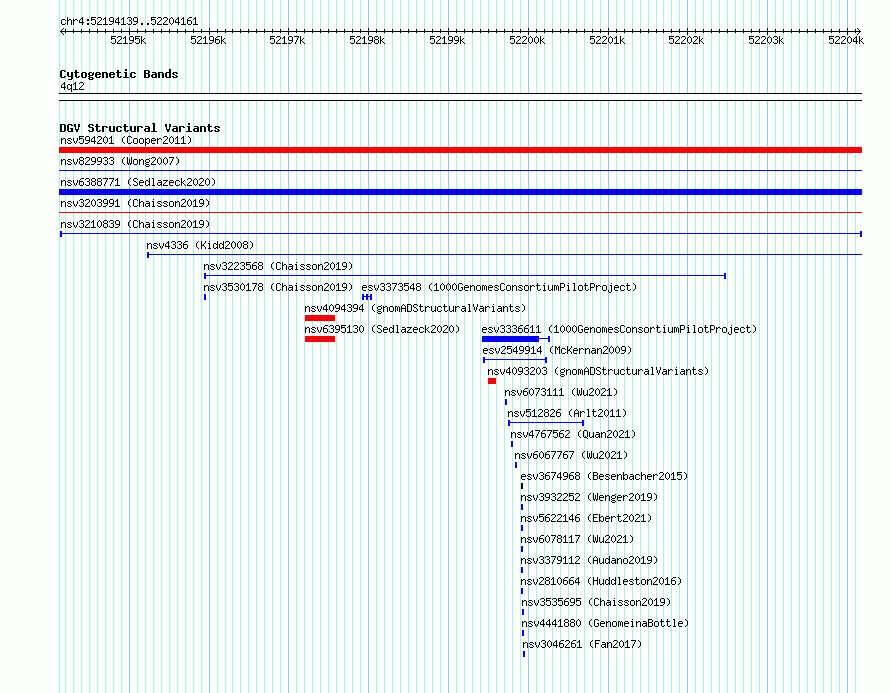
Task: Click the 52203k ruler position
Action: [x=766, y=40]
